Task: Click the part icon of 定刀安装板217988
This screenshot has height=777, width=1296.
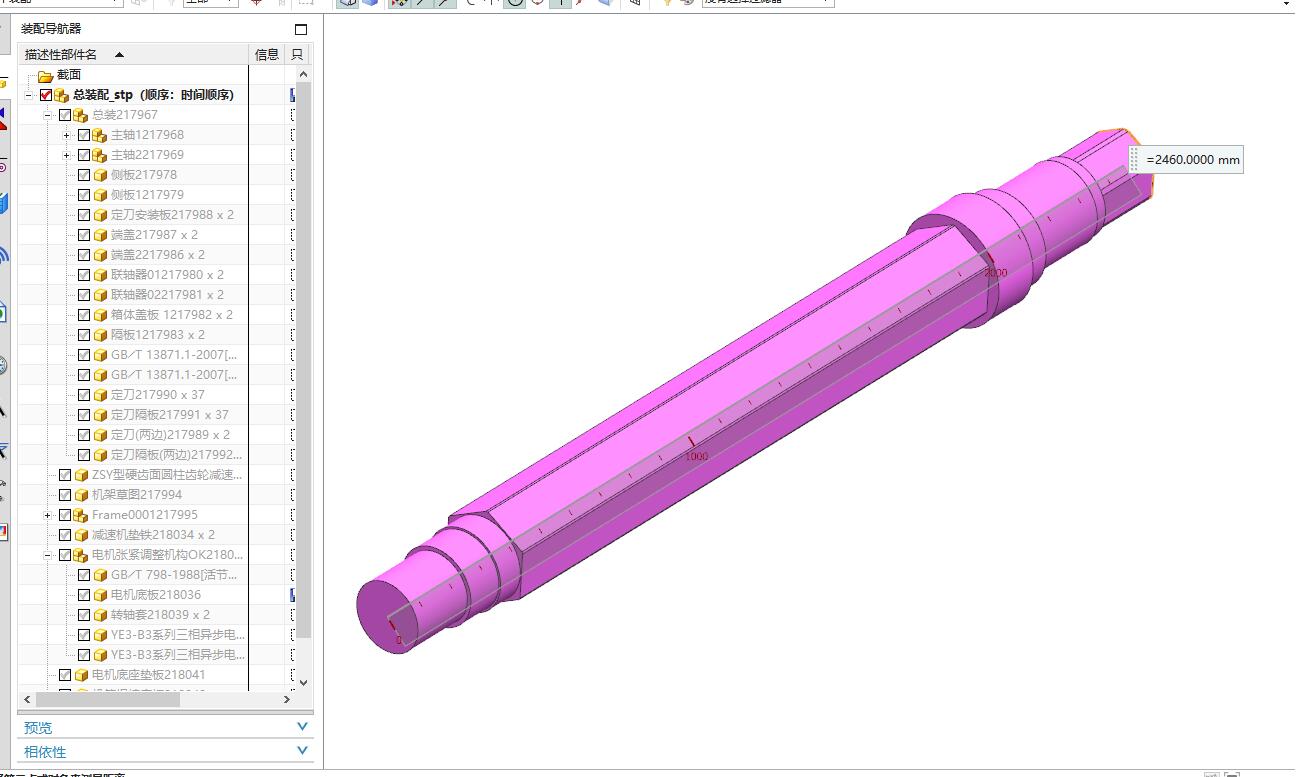Action: (100, 215)
